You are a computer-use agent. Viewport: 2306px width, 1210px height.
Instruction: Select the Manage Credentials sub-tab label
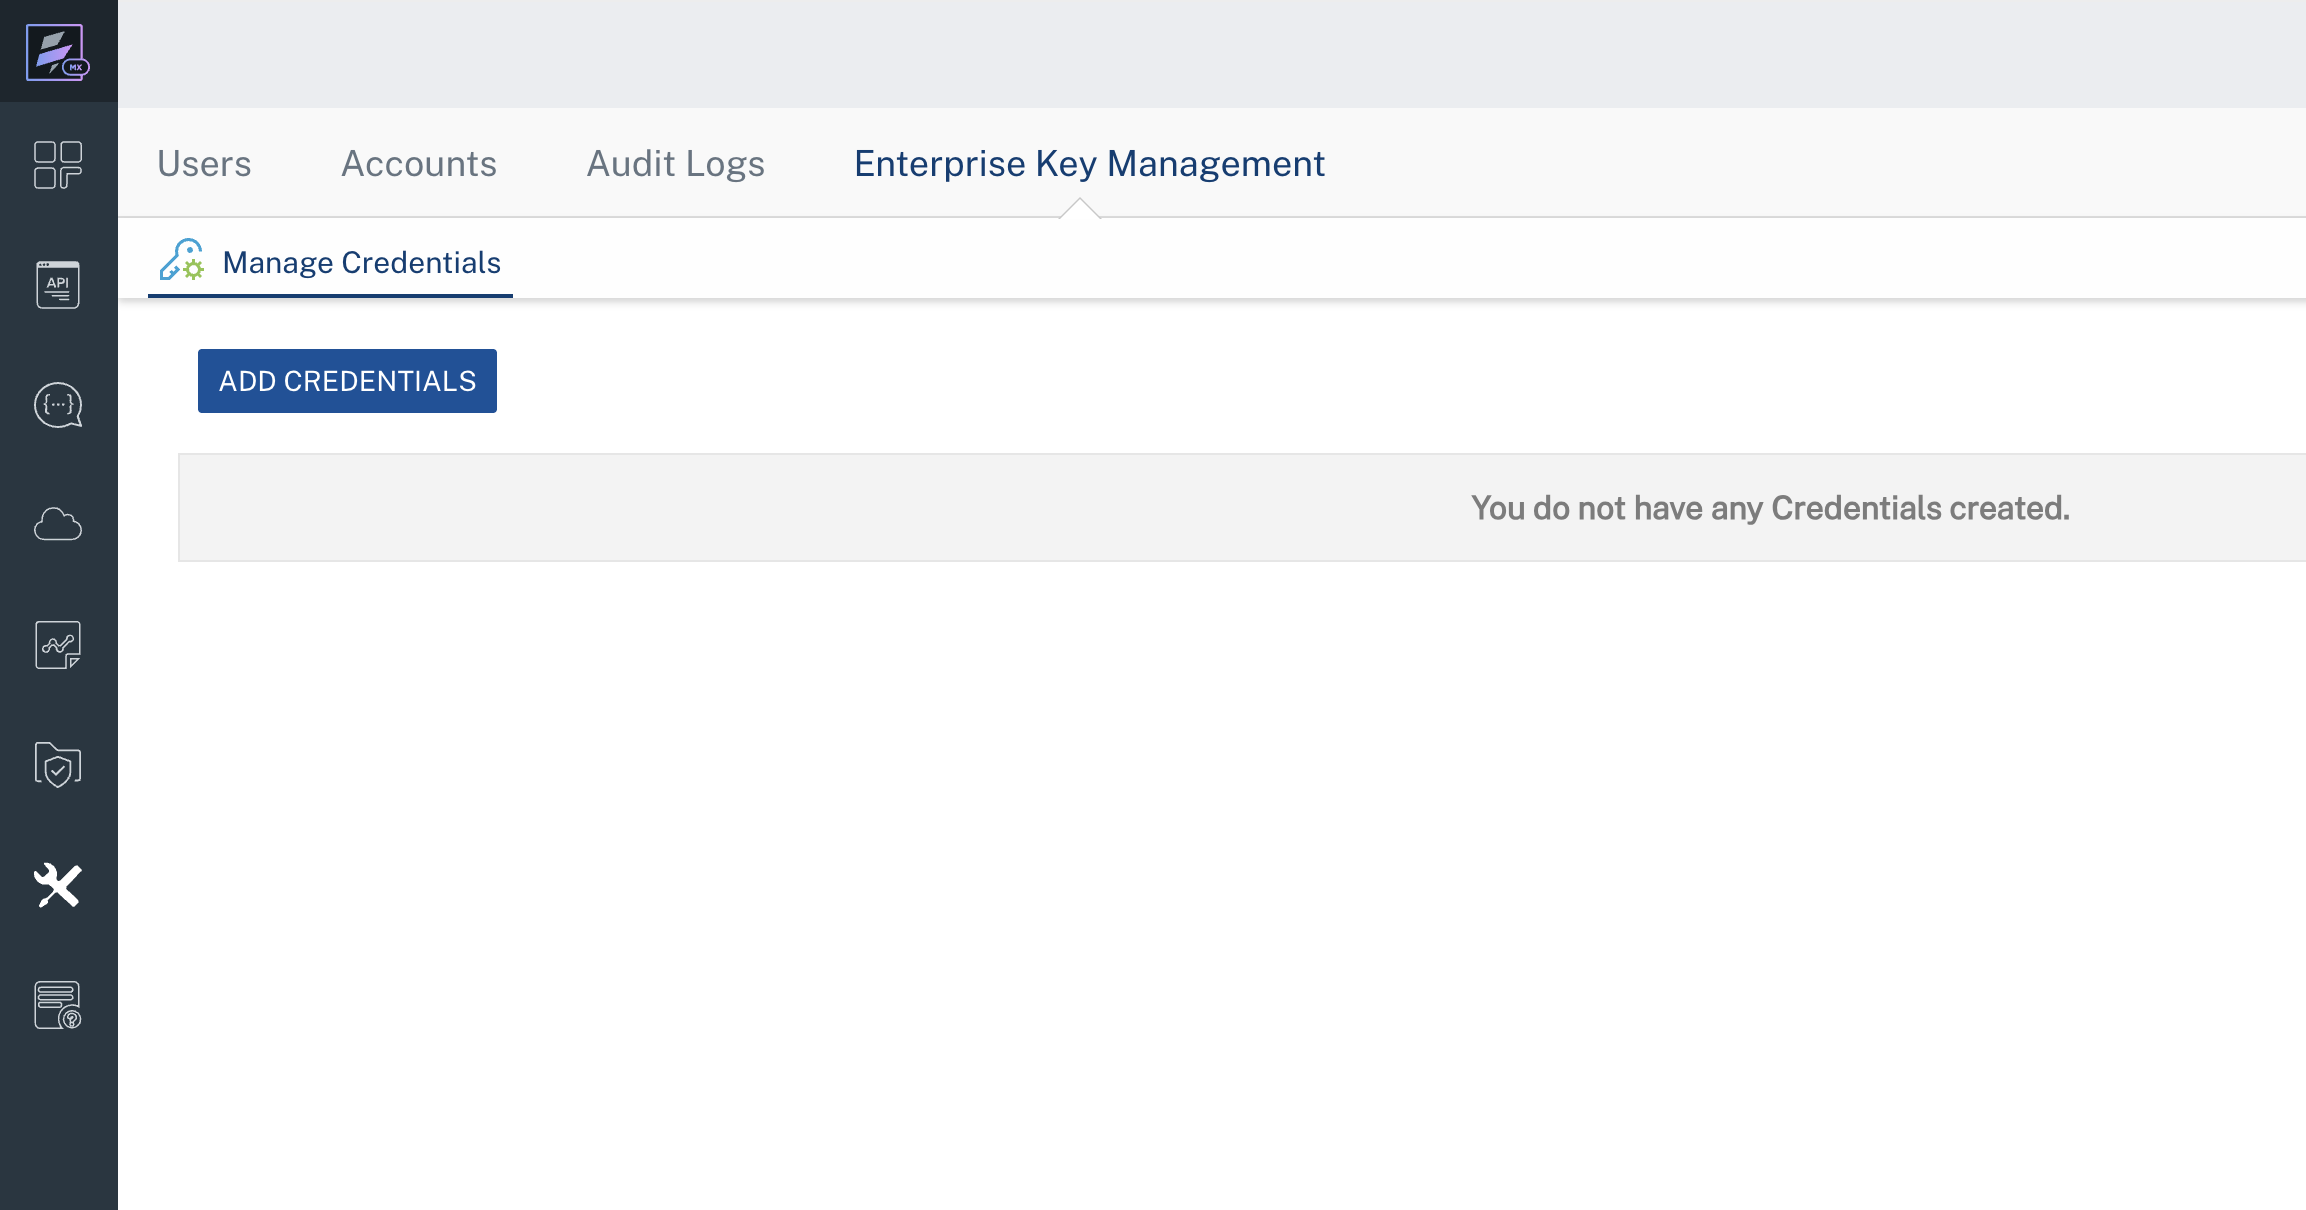(x=361, y=262)
